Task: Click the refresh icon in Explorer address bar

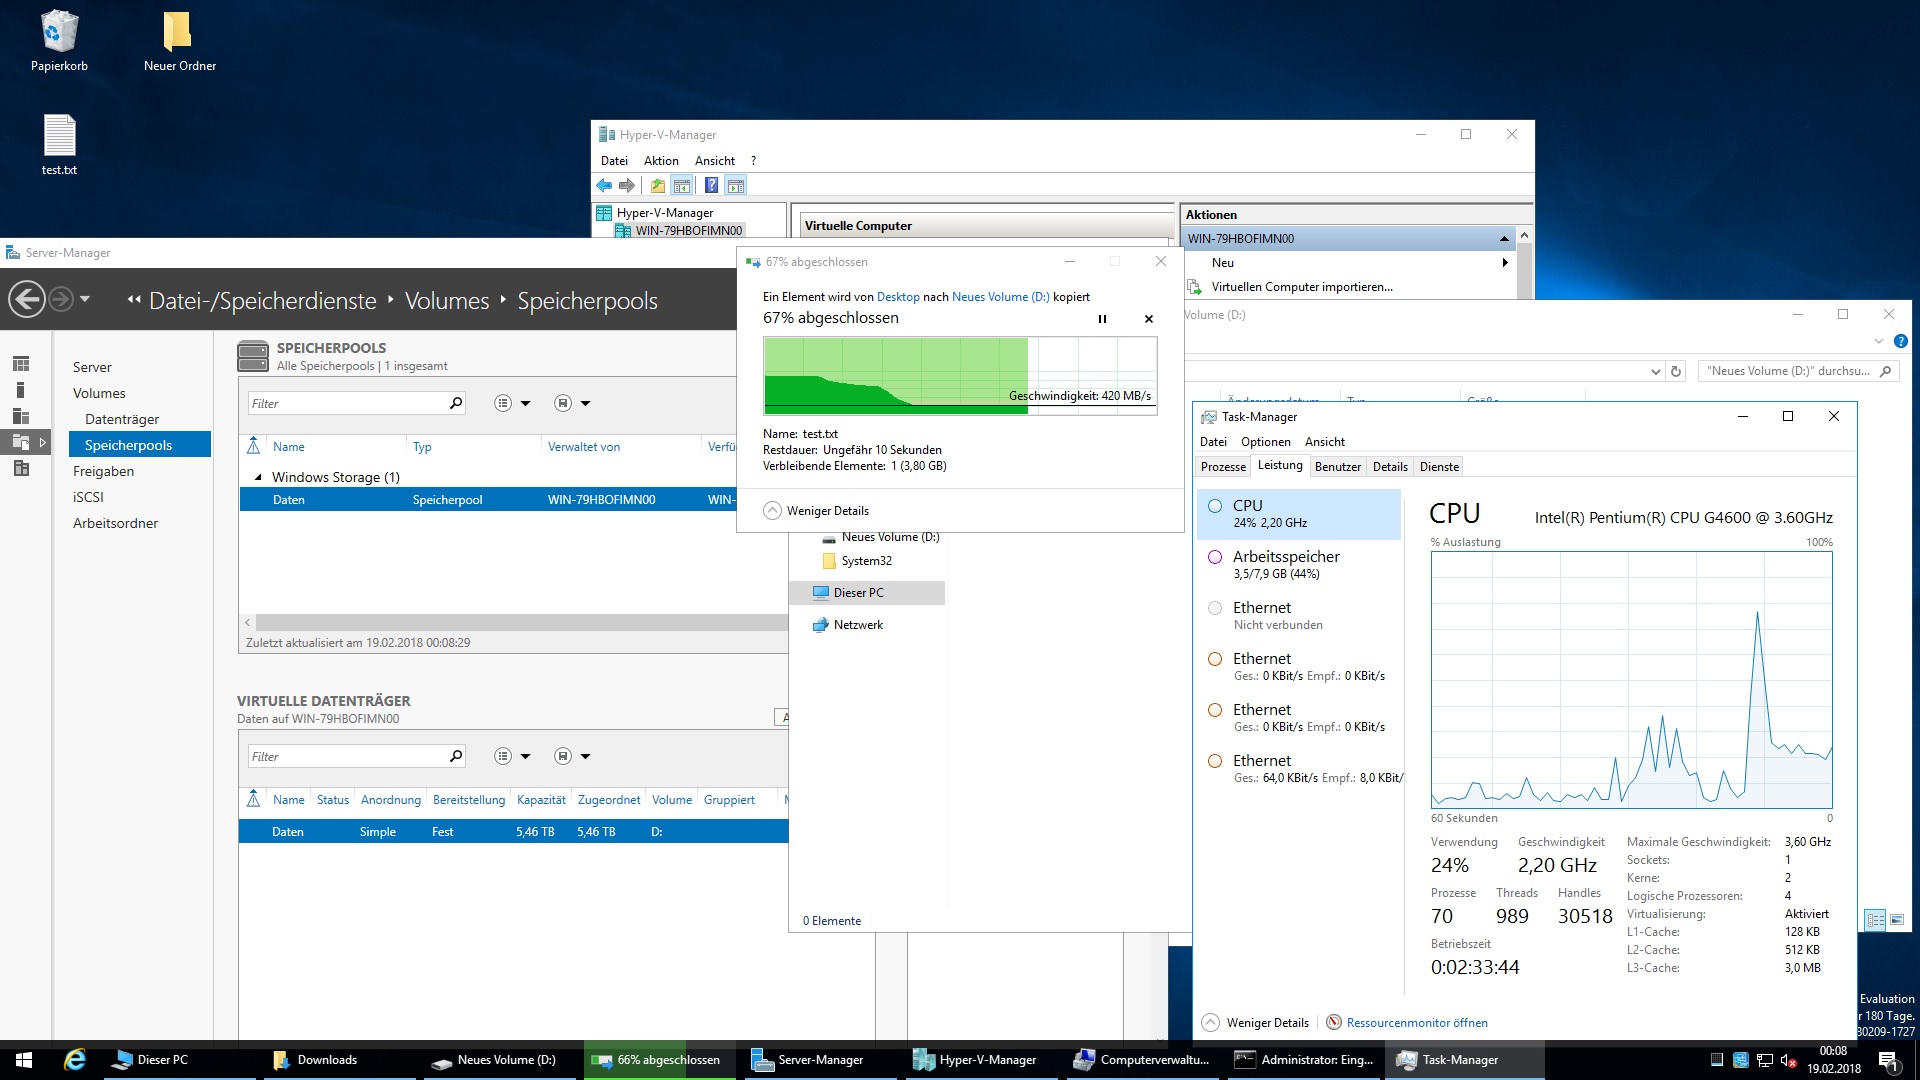Action: [x=1677, y=371]
